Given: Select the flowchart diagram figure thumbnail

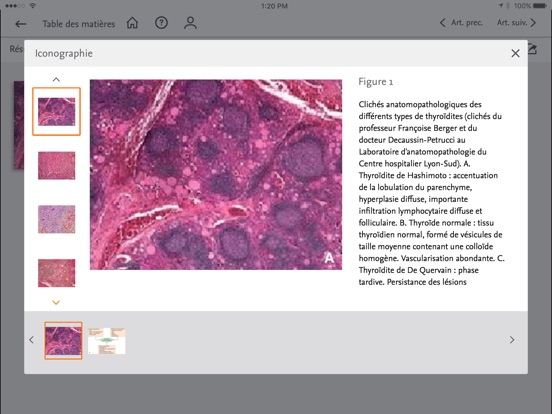Looking at the screenshot, I should click(x=107, y=341).
